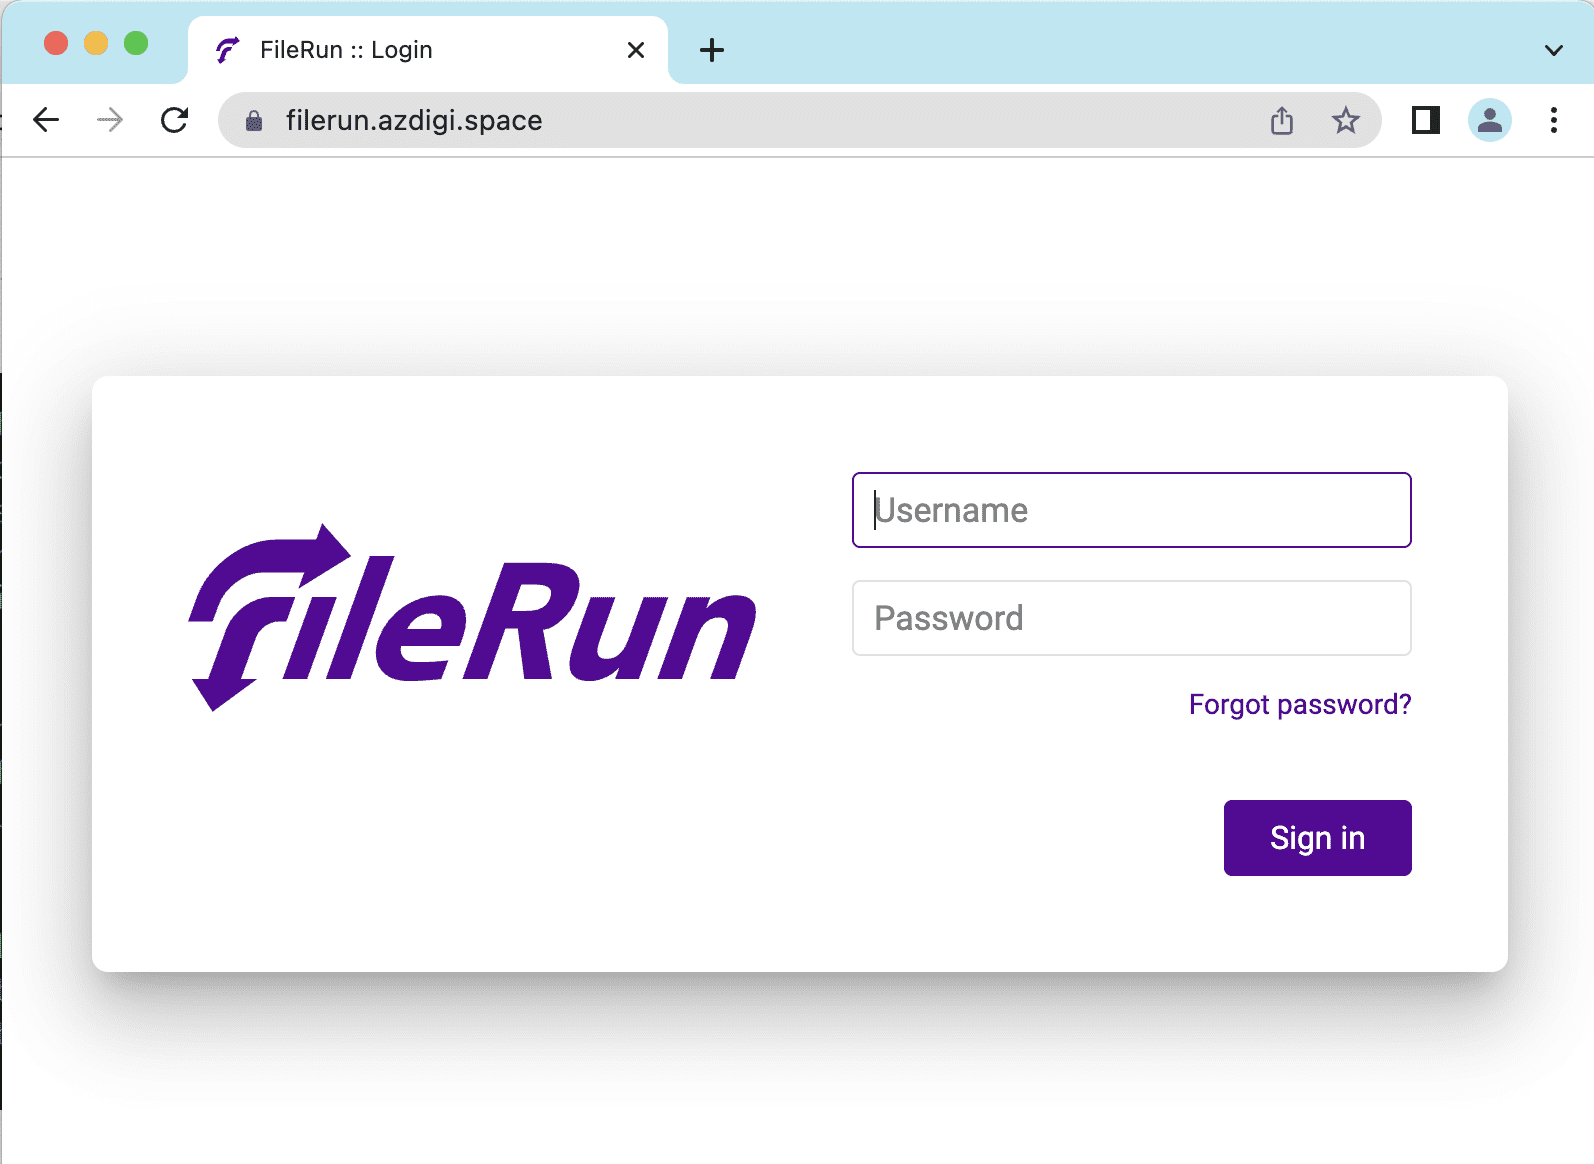Open the Chrome profile avatar
This screenshot has width=1594, height=1164.
(1490, 120)
